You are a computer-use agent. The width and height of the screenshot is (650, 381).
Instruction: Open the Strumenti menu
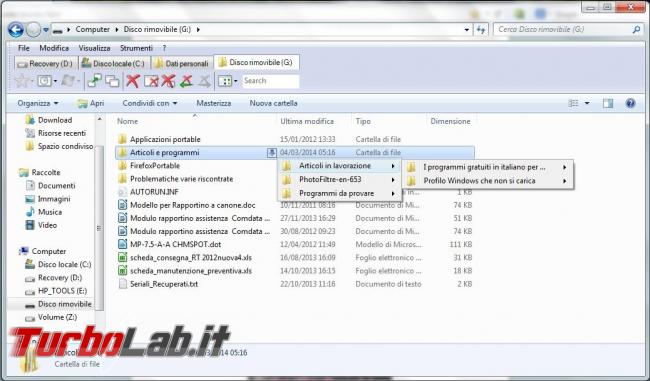tap(136, 48)
